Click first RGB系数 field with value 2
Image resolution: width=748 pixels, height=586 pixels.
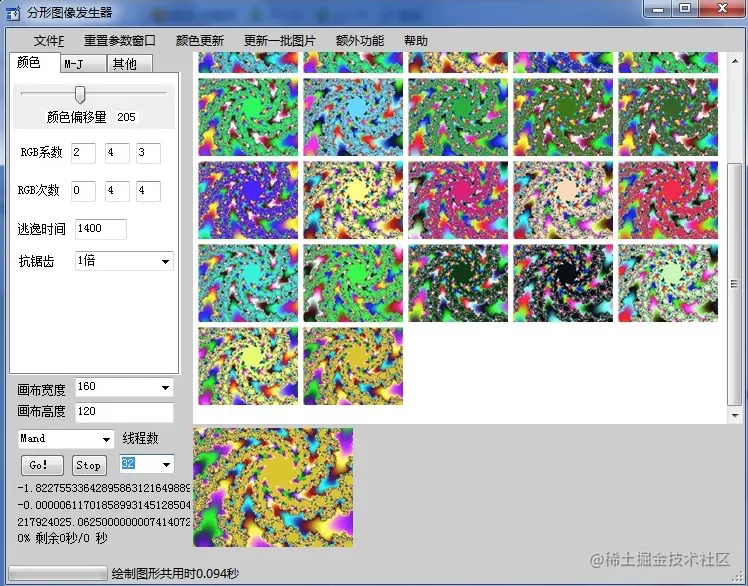83,153
